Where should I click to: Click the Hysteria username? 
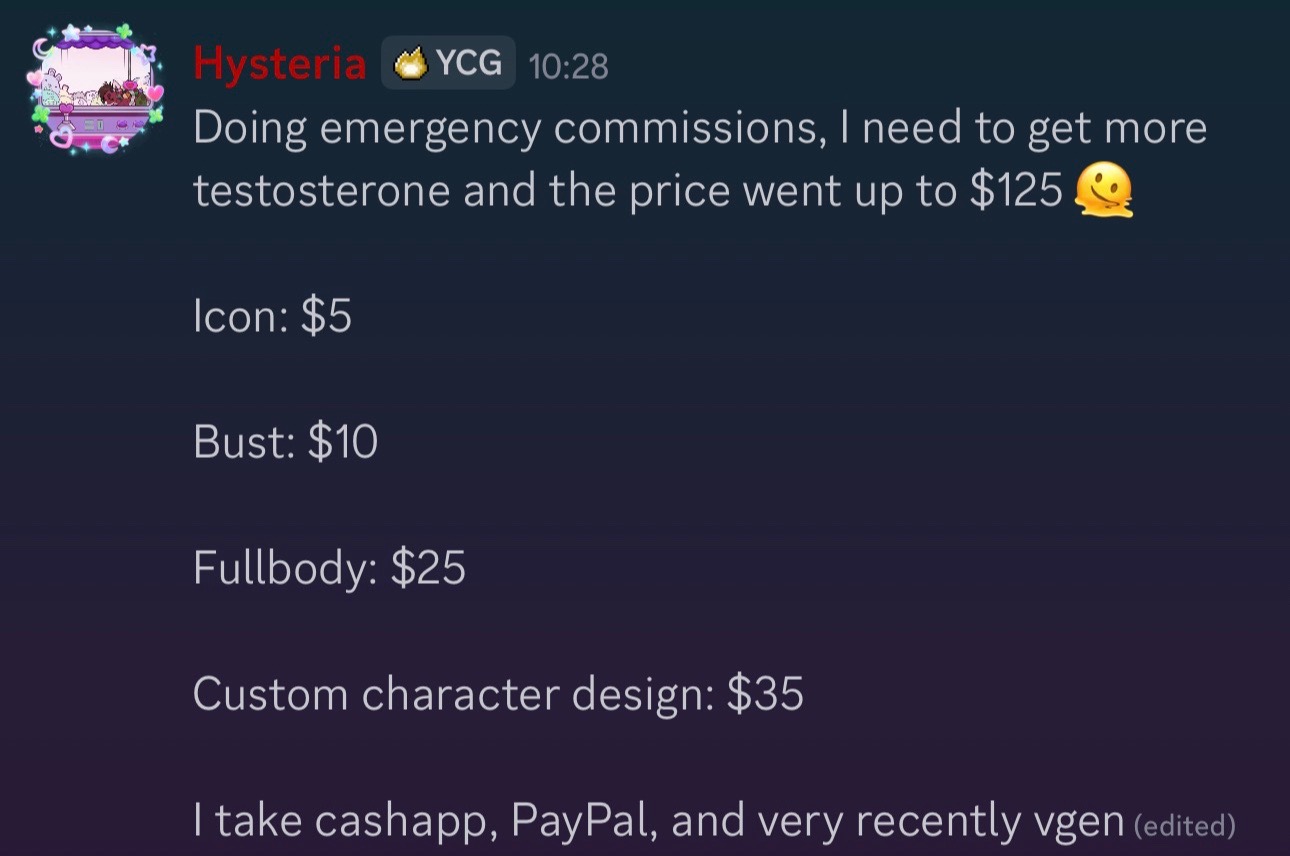pyautogui.click(x=280, y=64)
